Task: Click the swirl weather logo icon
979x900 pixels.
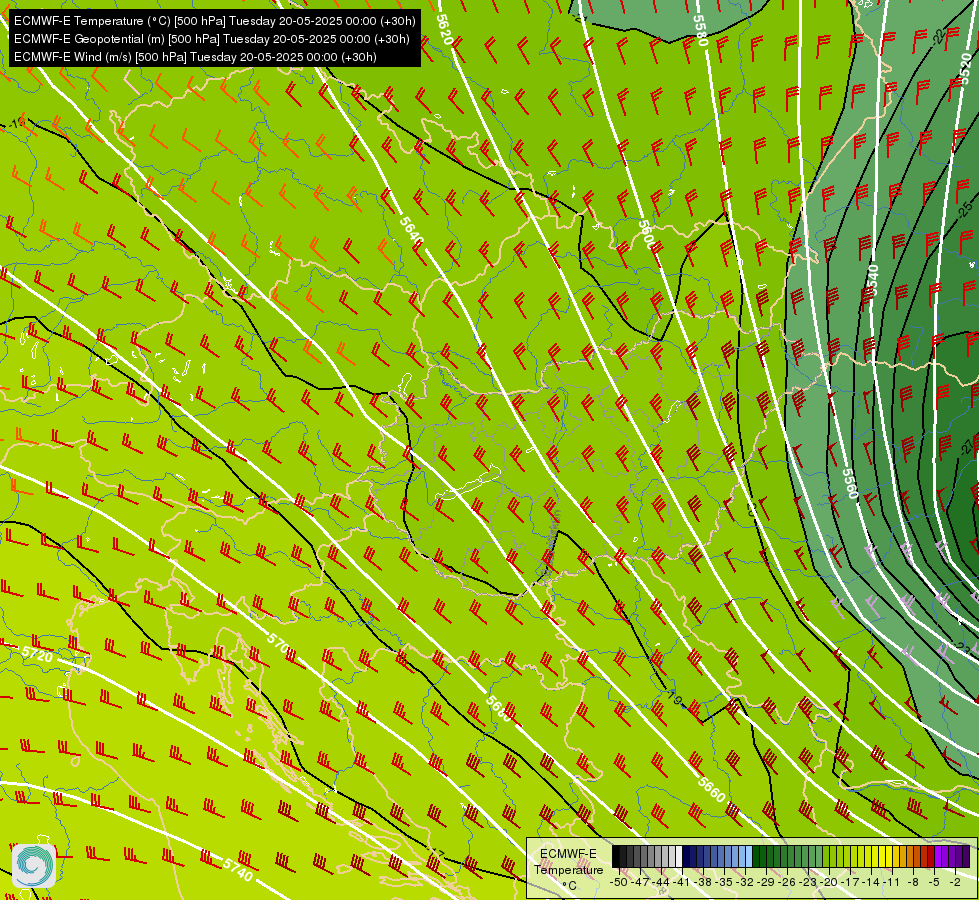Action: click(x=34, y=865)
